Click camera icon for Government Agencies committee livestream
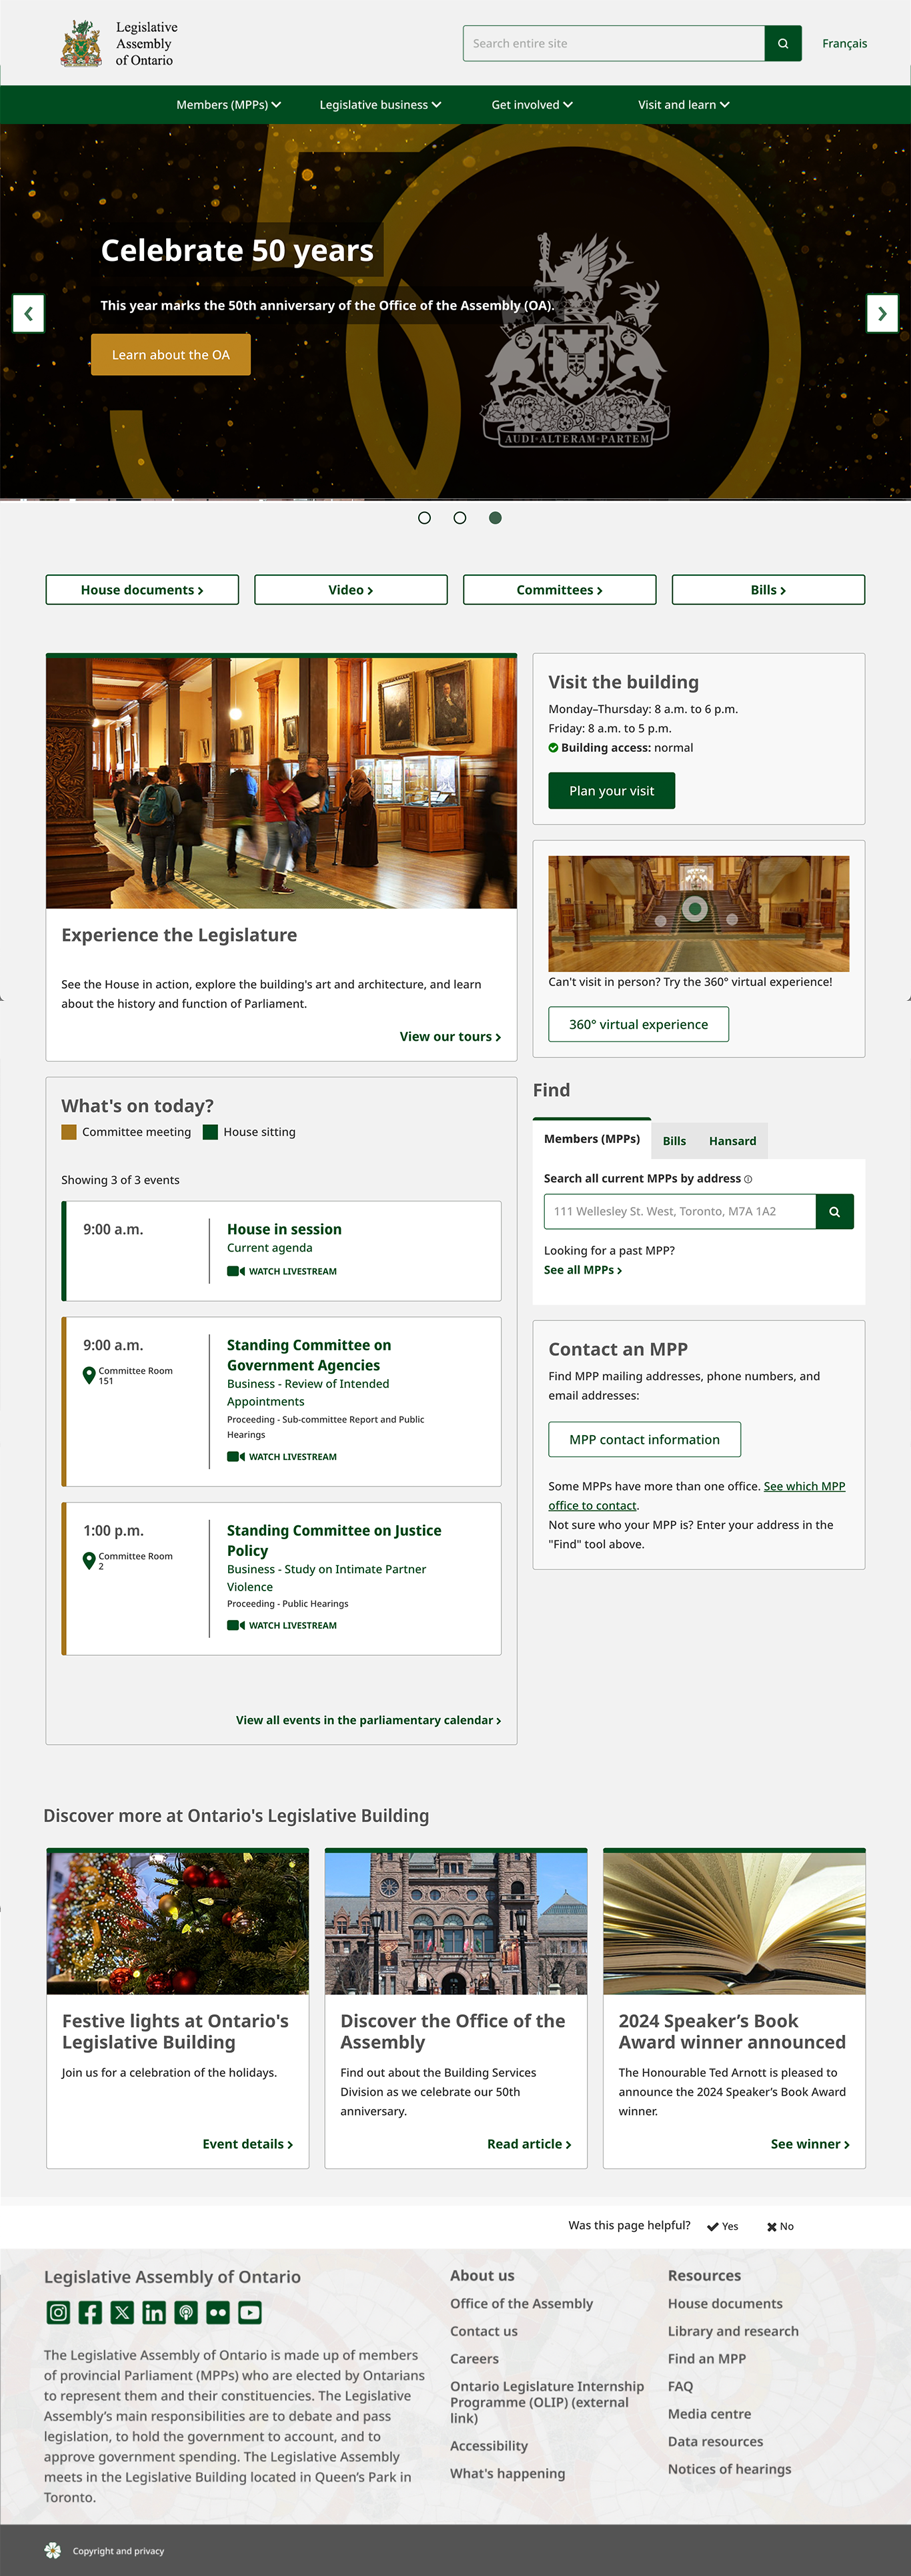Image resolution: width=911 pixels, height=2576 pixels. (x=236, y=1457)
